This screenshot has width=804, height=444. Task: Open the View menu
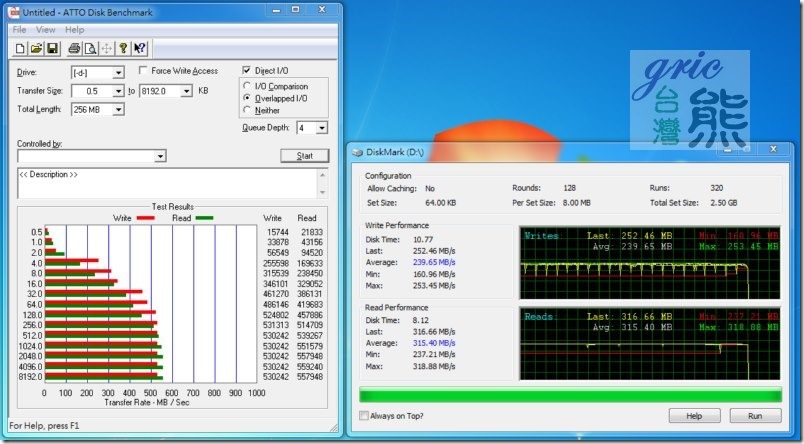[46, 30]
